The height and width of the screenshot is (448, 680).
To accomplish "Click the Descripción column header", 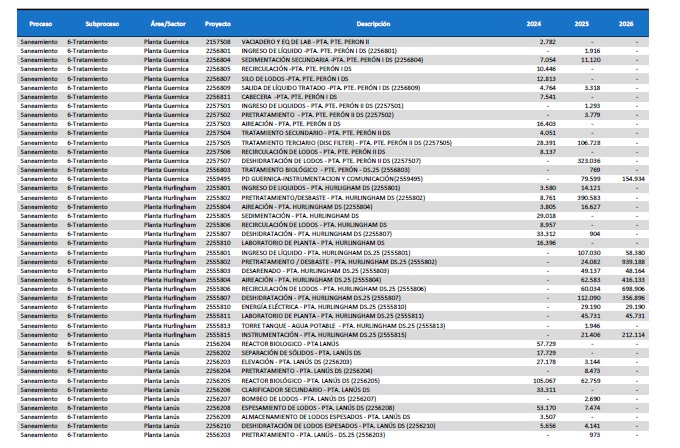I will [x=371, y=22].
